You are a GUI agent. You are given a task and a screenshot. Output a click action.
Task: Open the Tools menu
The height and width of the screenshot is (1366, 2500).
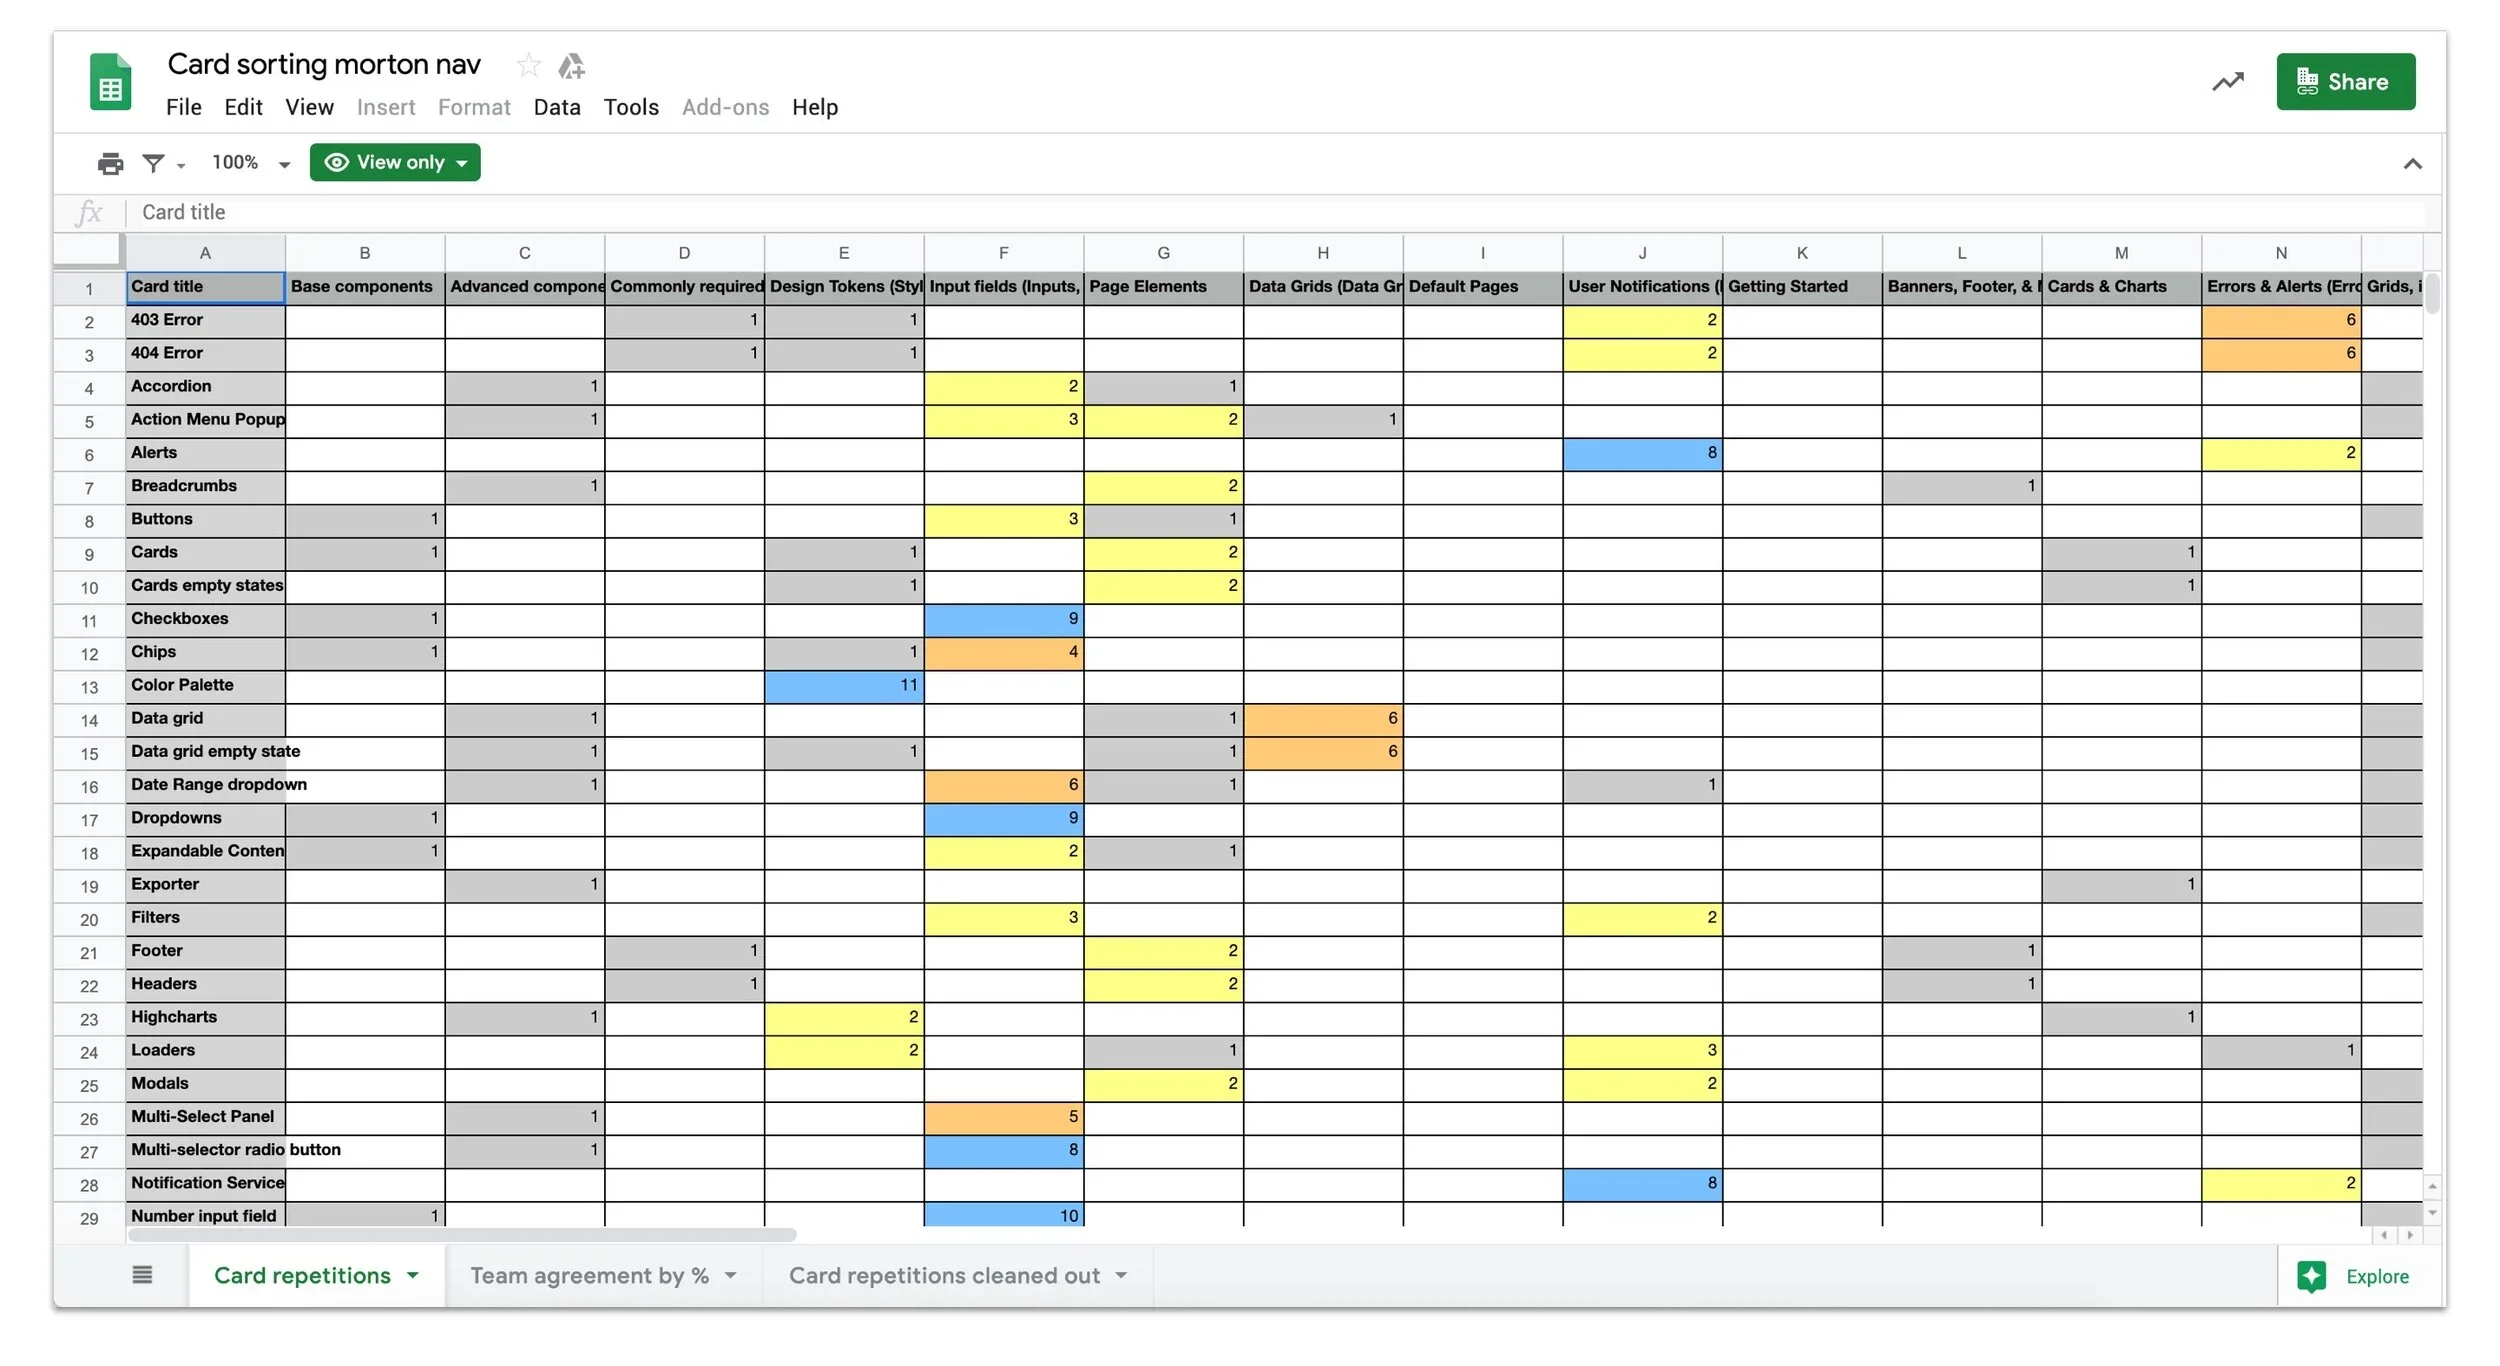[x=630, y=107]
